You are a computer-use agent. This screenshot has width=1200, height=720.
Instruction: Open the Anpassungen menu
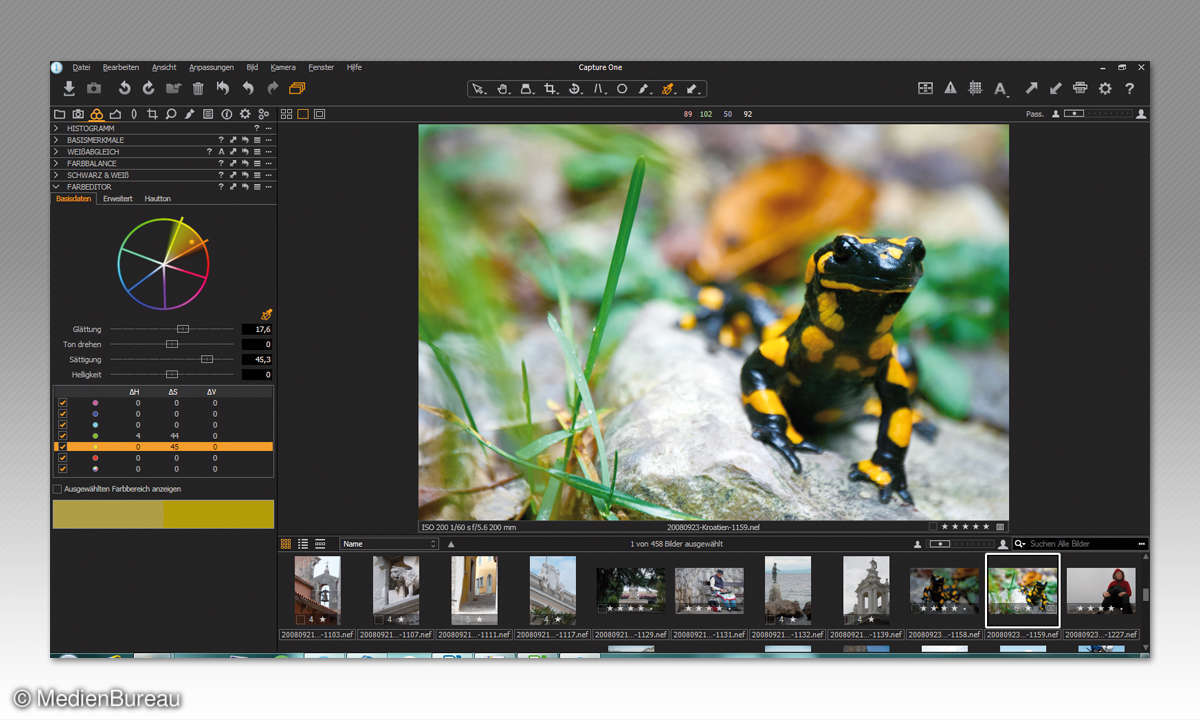pos(211,67)
